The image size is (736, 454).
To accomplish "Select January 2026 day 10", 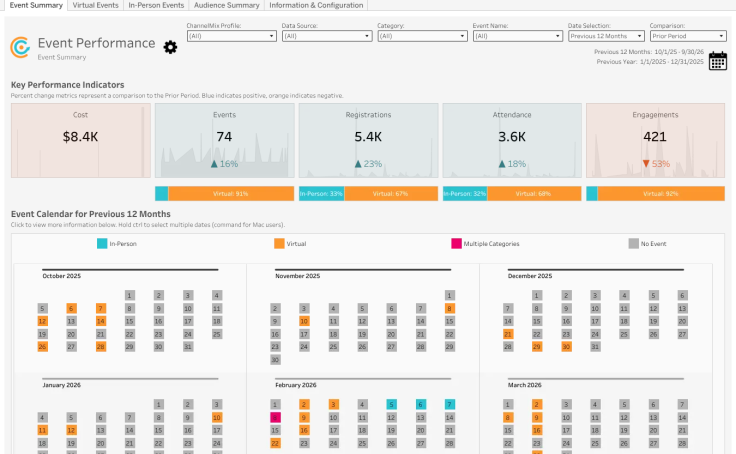I will [217, 417].
